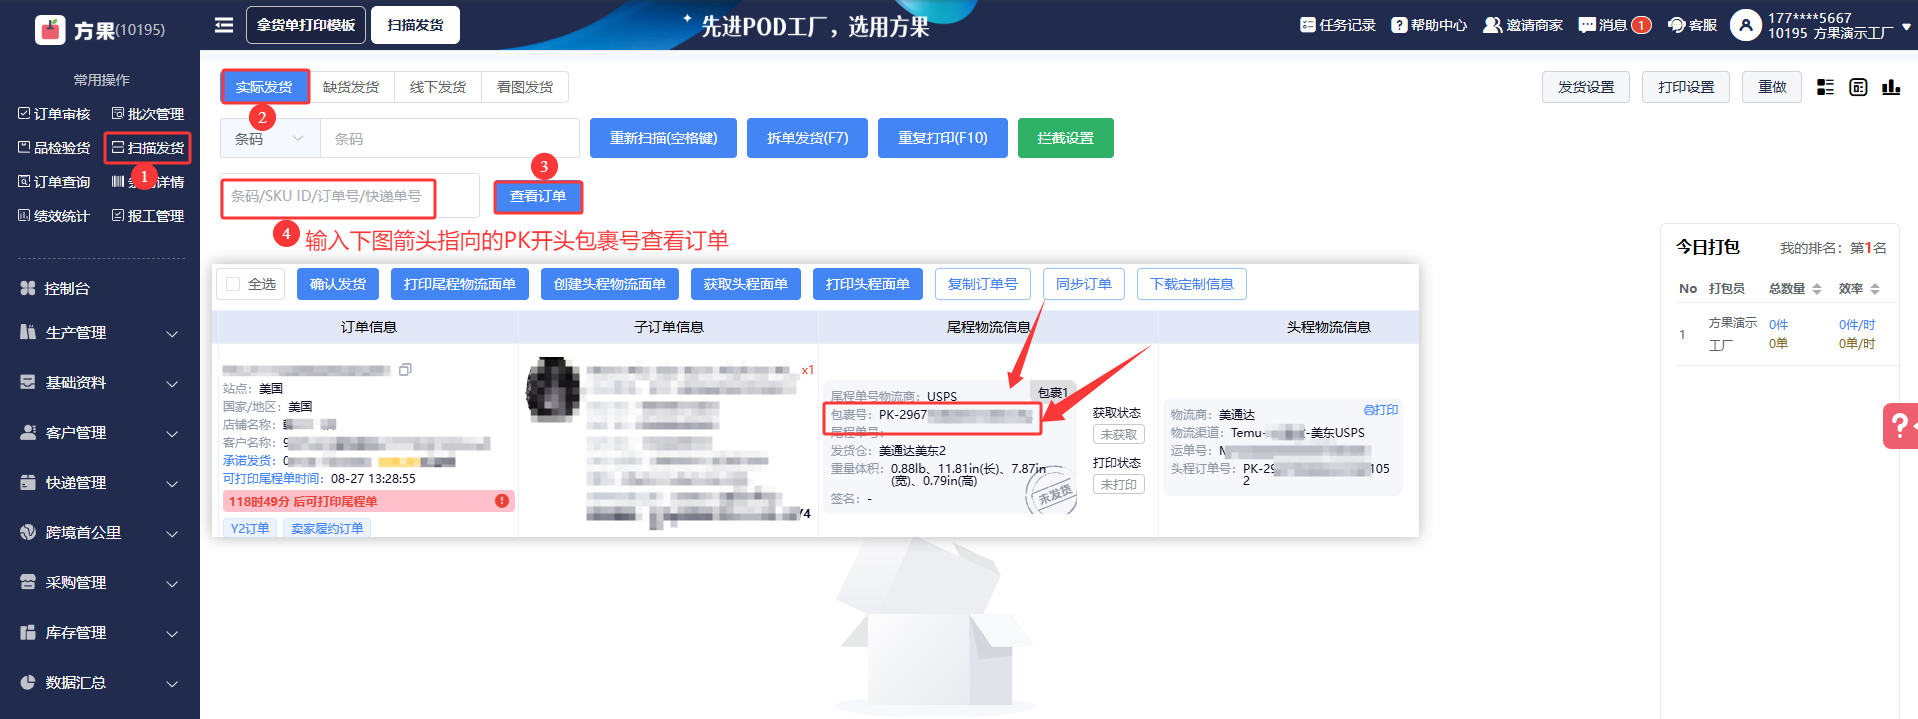1918x719 pixels.
Task: Focus the 条码 scan input field
Action: (x=450, y=139)
